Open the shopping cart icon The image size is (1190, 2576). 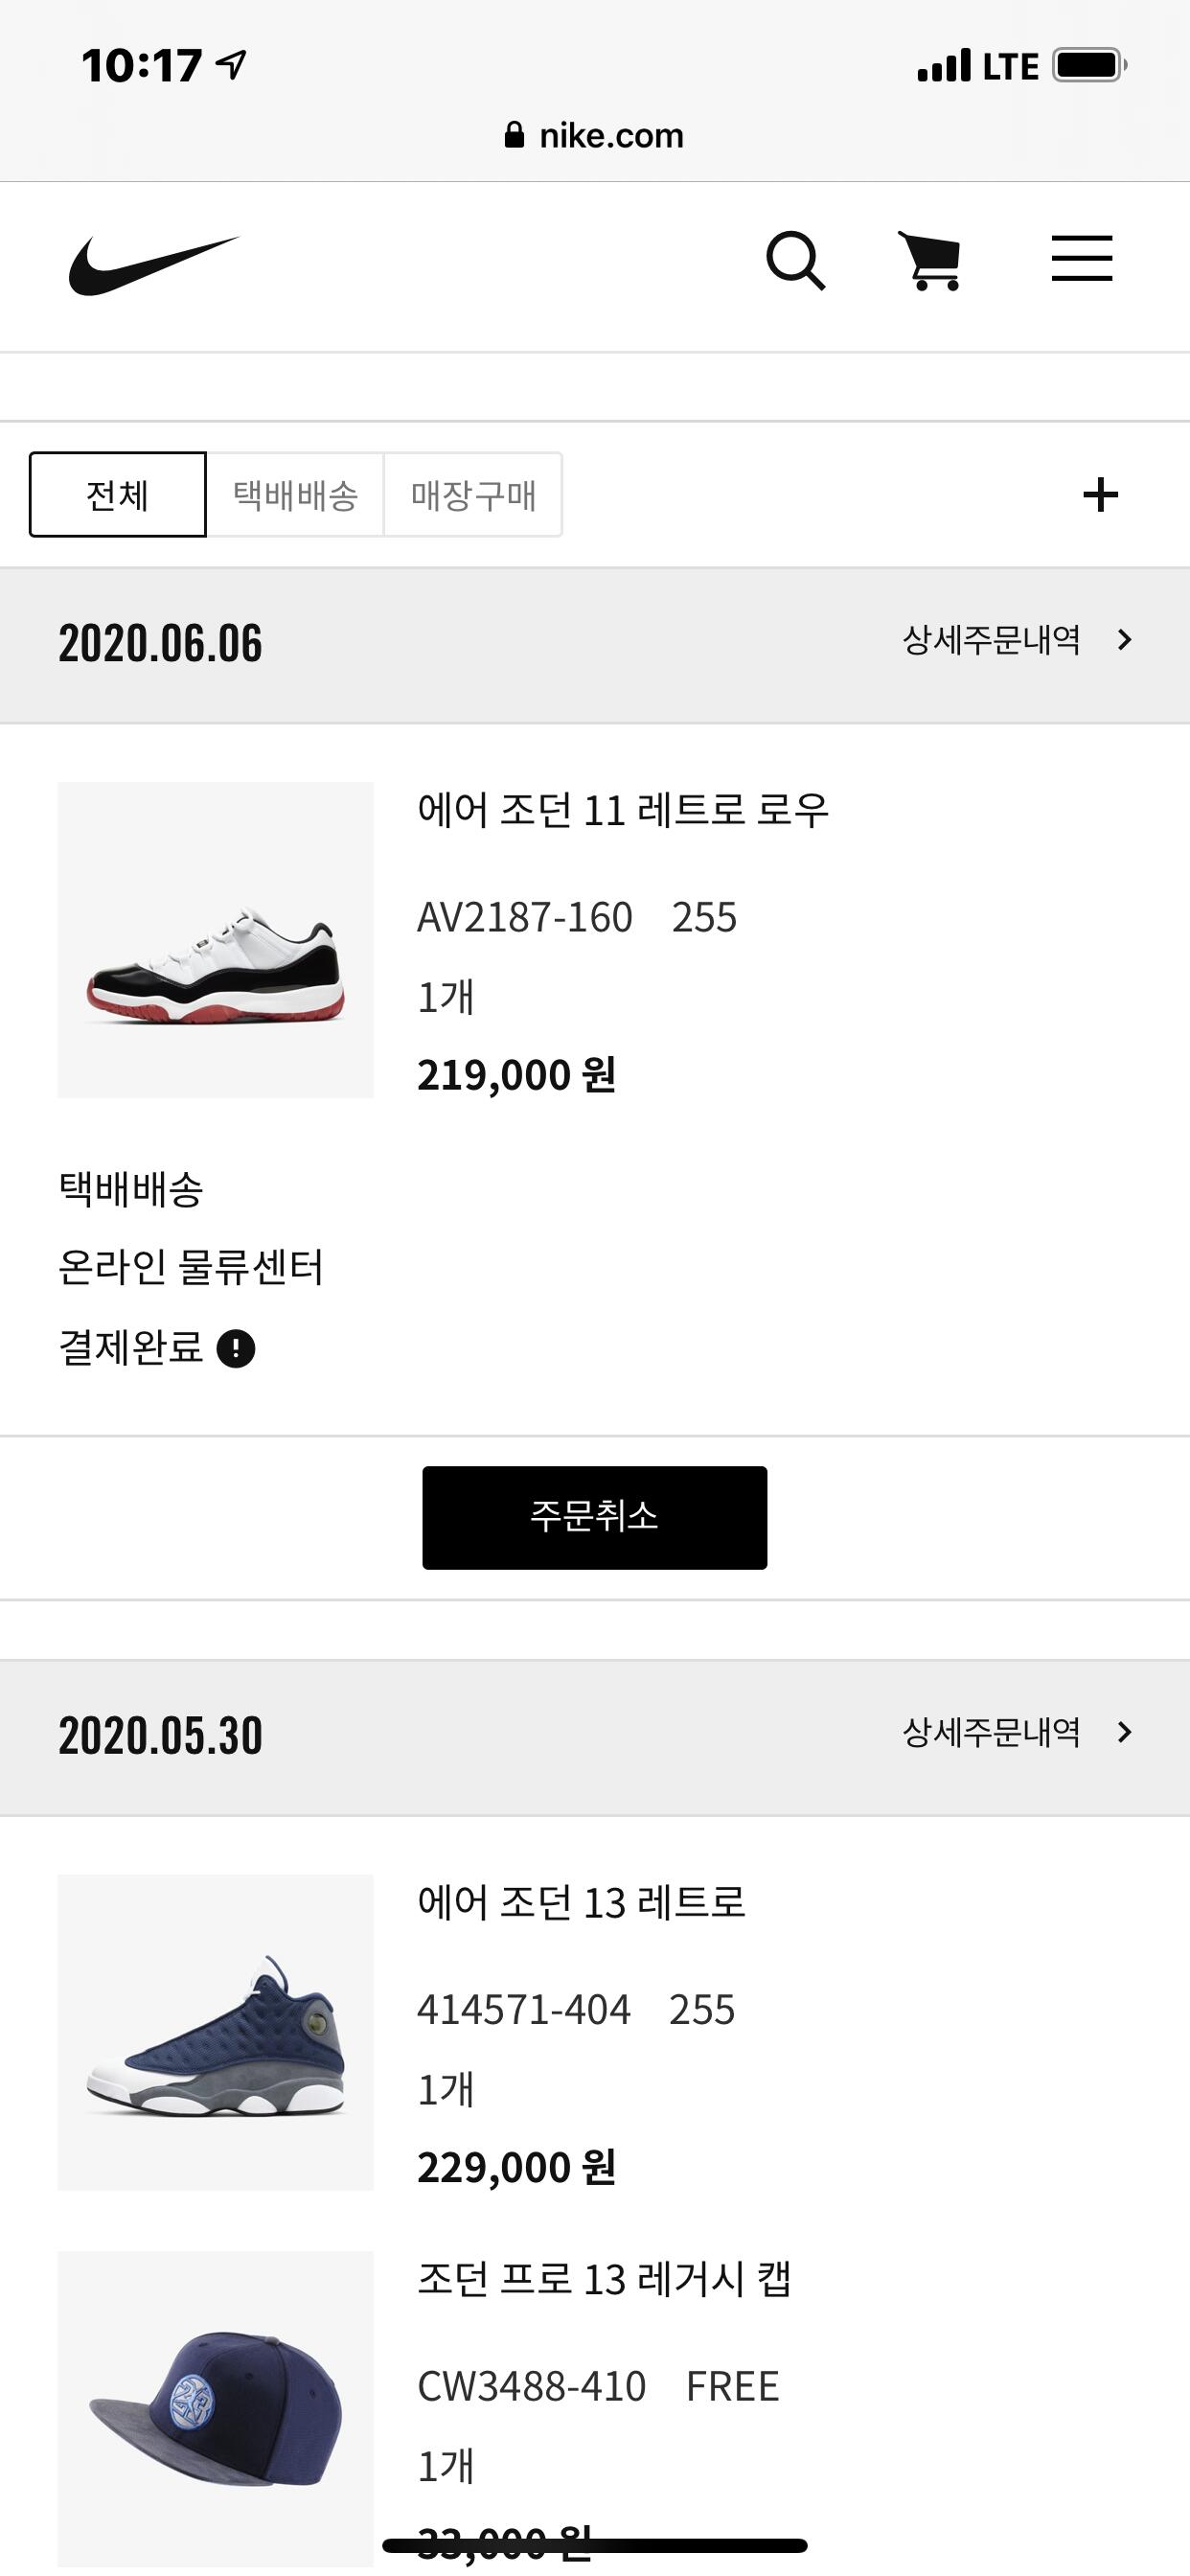click(931, 261)
